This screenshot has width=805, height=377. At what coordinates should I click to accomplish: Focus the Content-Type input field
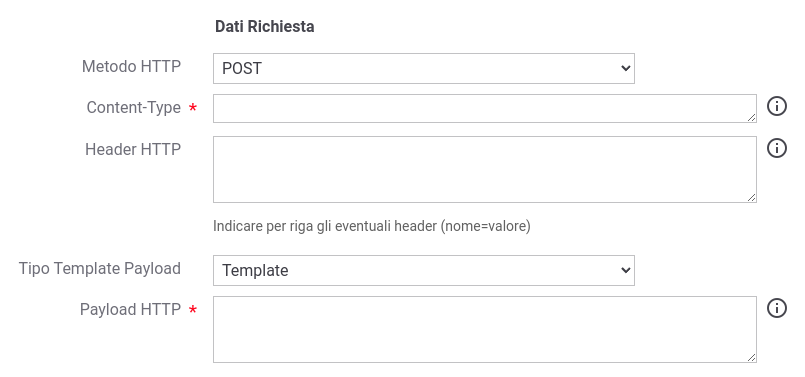485,108
